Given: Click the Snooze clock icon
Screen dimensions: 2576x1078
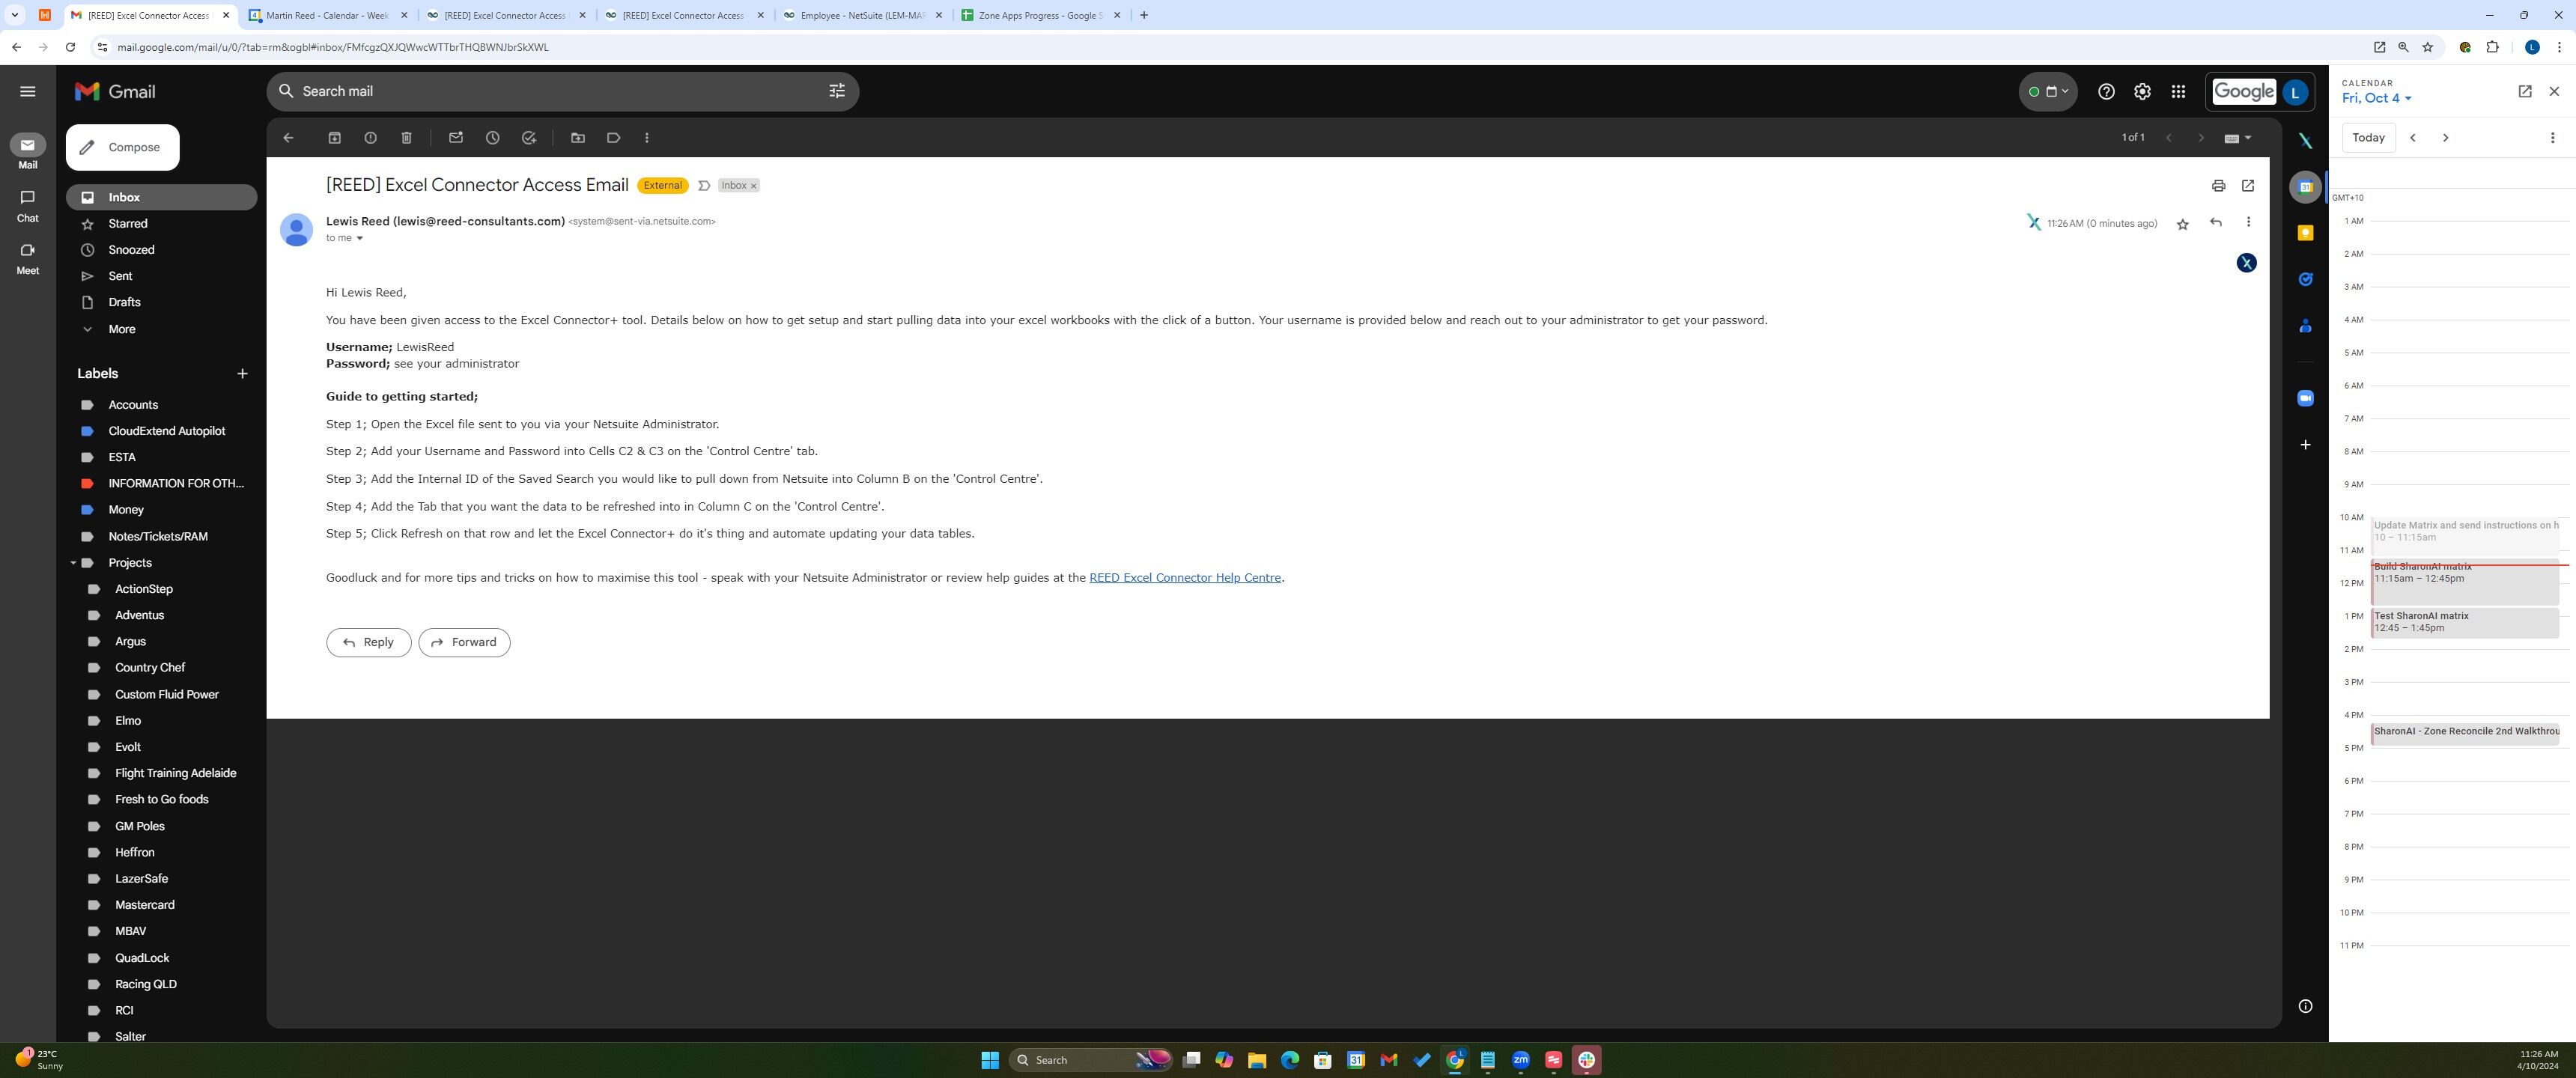Looking at the screenshot, I should point(492,138).
